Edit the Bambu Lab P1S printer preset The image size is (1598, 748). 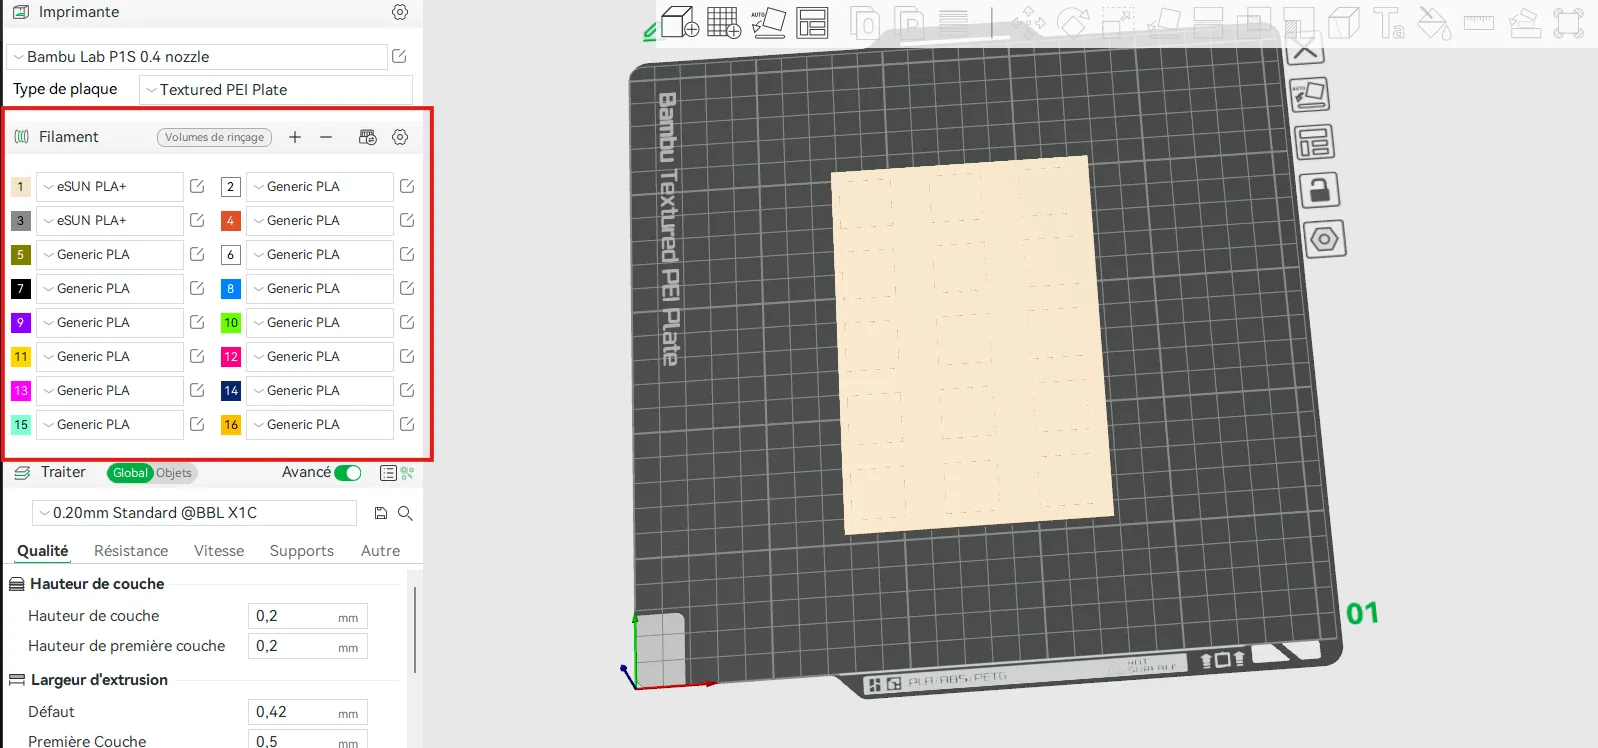click(399, 56)
